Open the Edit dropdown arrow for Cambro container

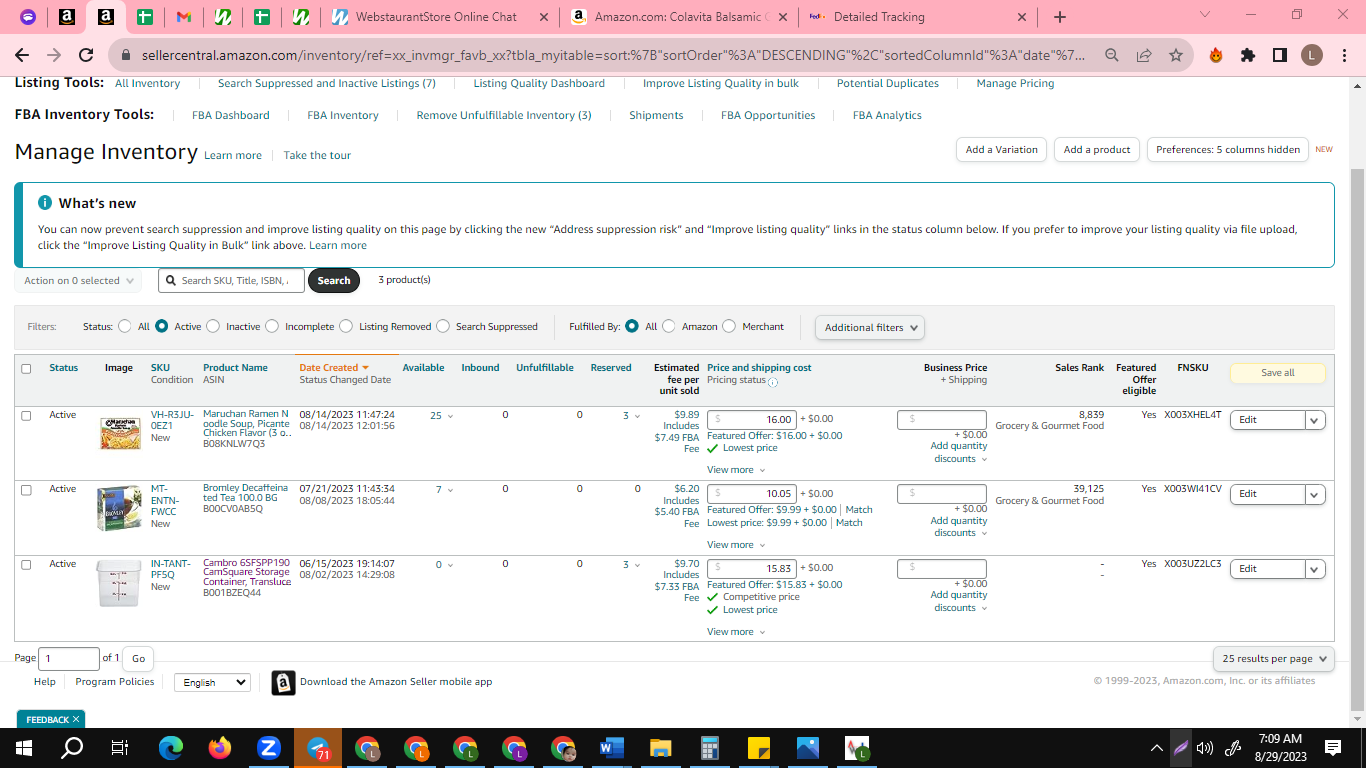[x=1316, y=569]
